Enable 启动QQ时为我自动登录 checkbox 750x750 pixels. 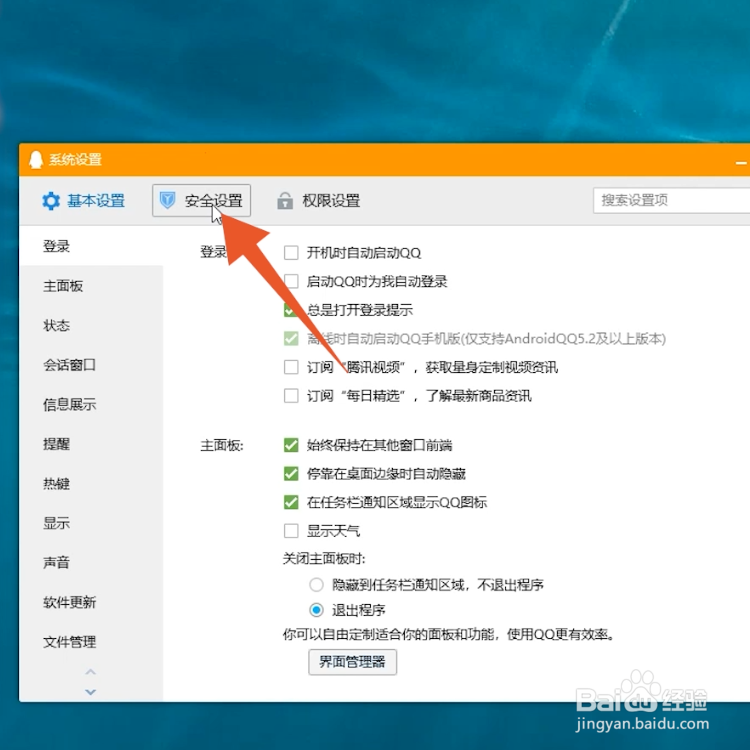[x=291, y=281]
